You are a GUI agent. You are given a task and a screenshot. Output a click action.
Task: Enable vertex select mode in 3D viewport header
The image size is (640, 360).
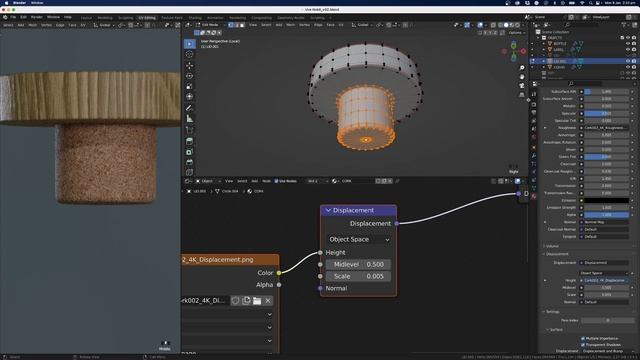pos(231,25)
